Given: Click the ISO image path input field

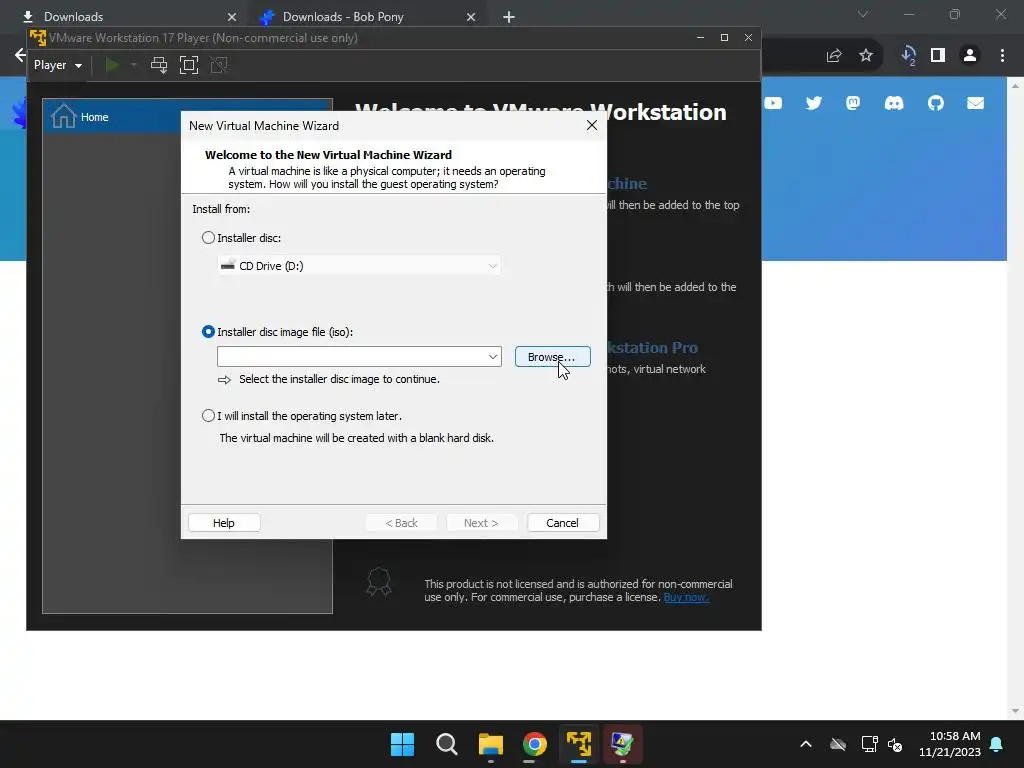Looking at the screenshot, I should [352, 357].
